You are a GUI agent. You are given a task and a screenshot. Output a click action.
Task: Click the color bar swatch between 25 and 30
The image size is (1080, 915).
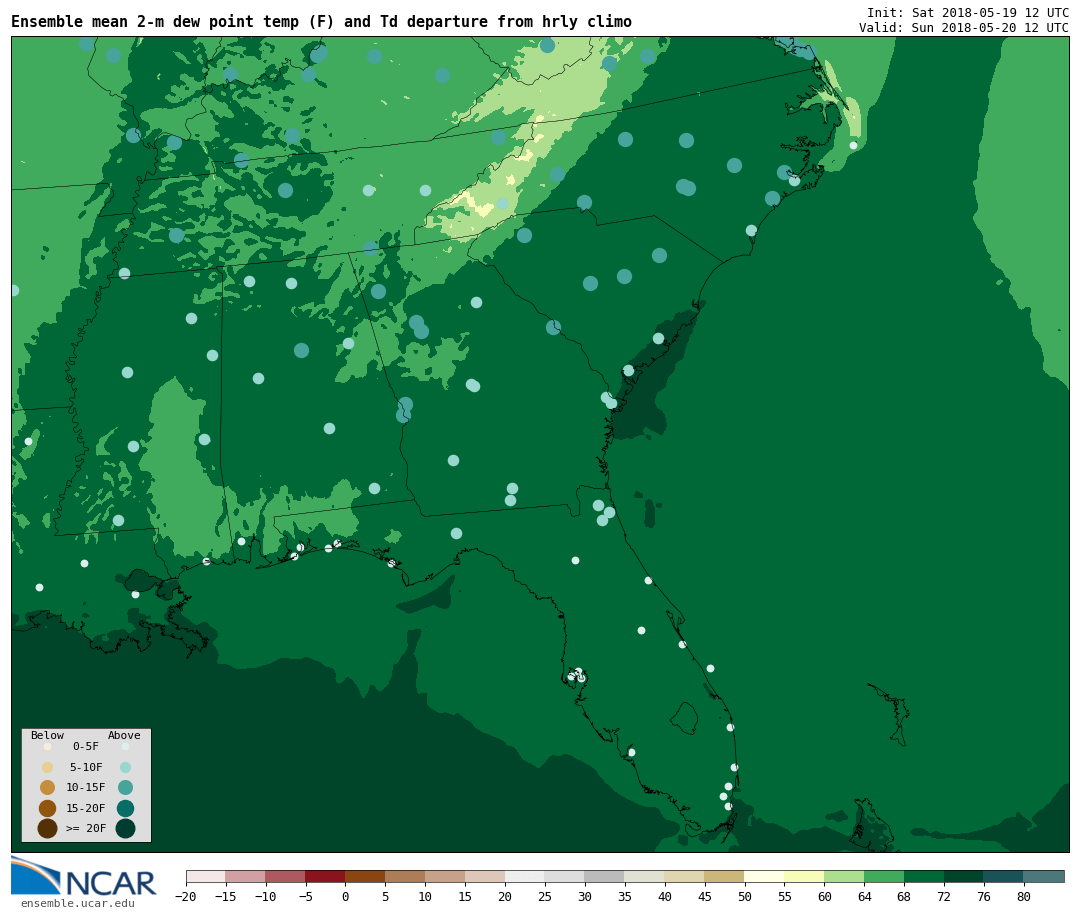pyautogui.click(x=565, y=876)
